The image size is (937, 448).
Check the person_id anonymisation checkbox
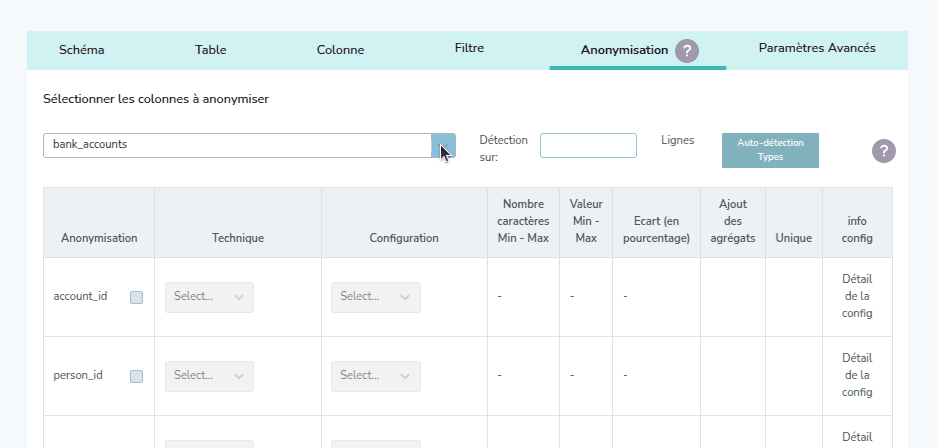pos(137,376)
